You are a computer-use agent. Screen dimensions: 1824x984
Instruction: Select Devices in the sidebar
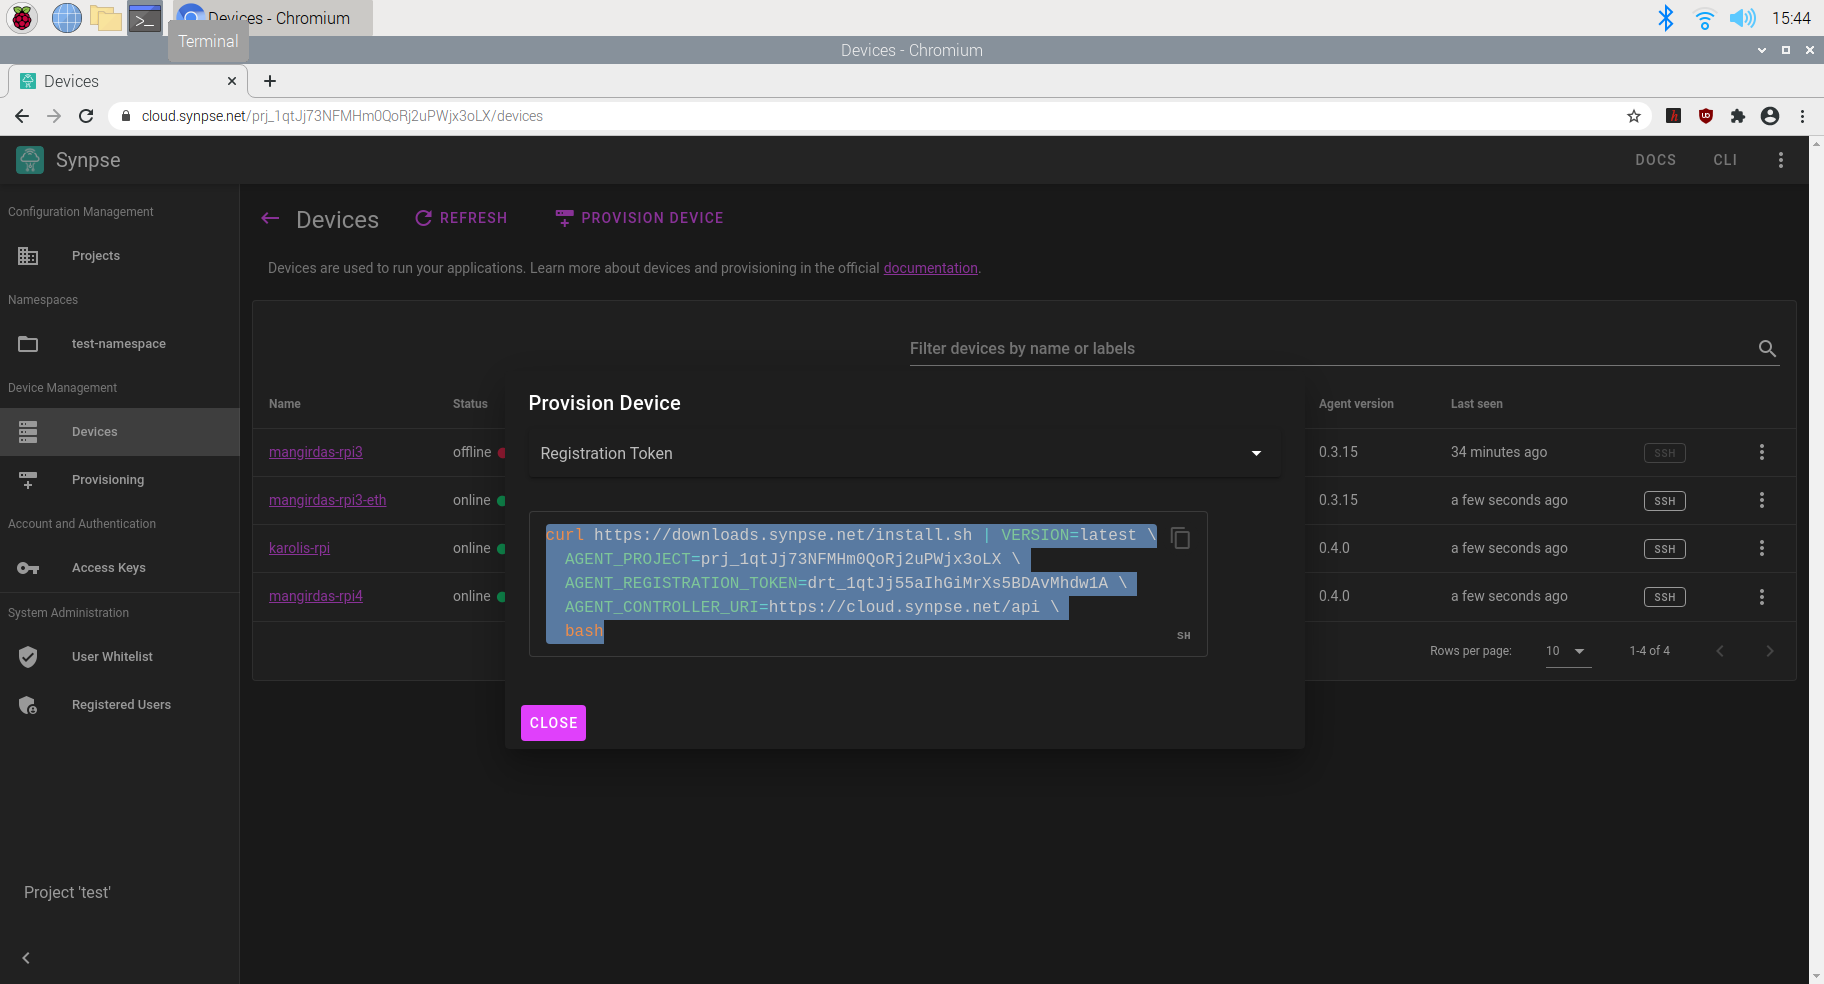click(x=94, y=431)
